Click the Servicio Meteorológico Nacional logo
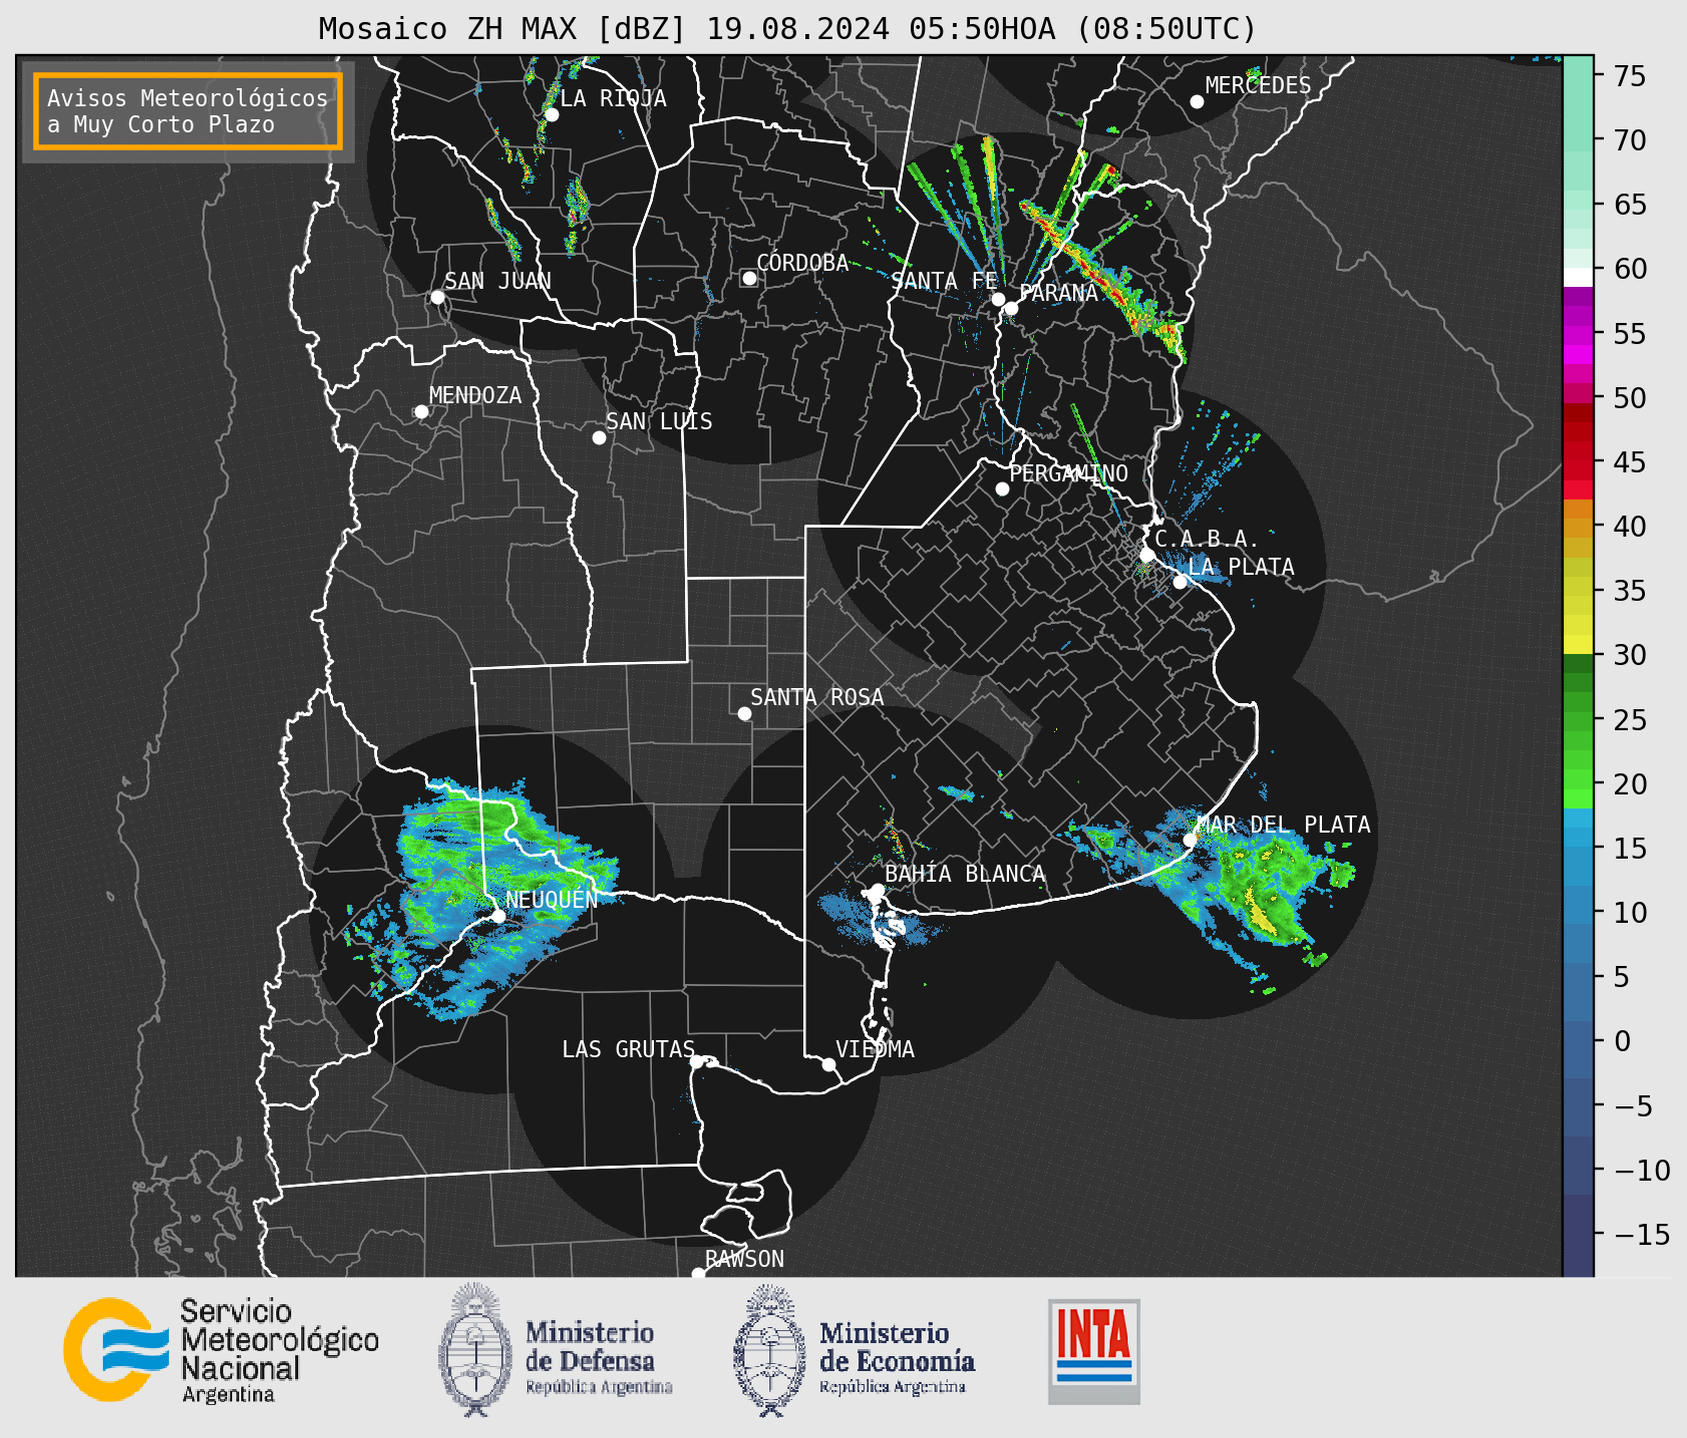Viewport: 1687px width, 1438px height. 221,1350
